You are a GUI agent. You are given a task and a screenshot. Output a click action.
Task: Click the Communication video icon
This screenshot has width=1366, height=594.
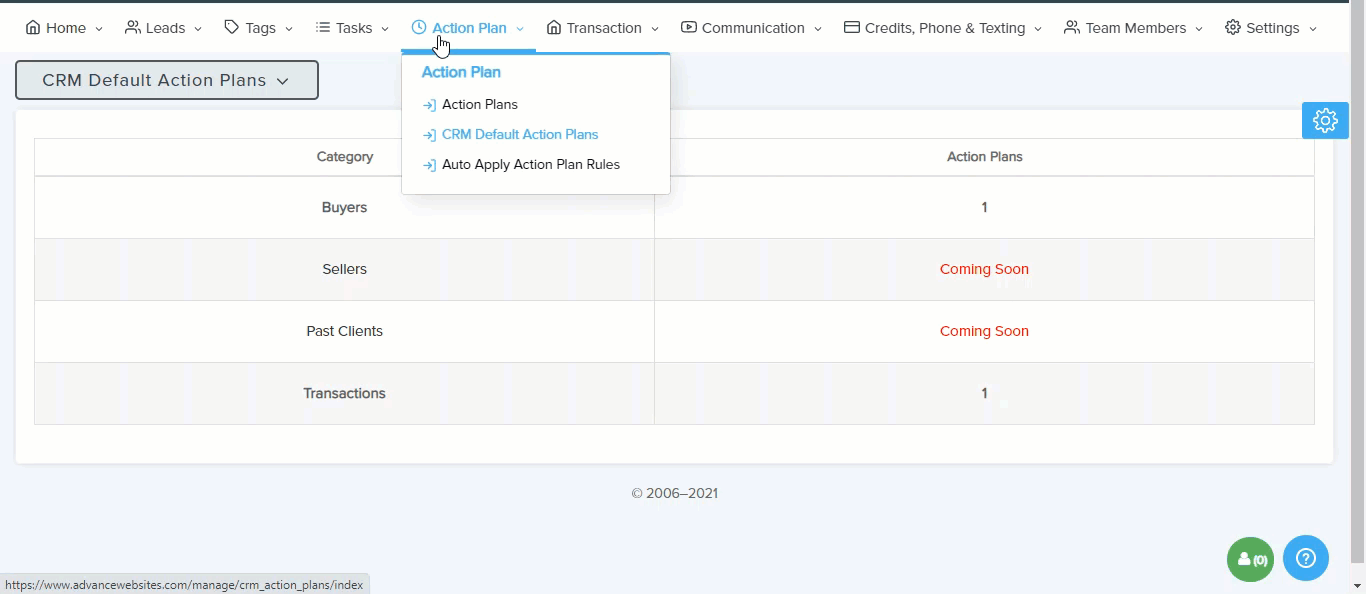click(x=689, y=28)
